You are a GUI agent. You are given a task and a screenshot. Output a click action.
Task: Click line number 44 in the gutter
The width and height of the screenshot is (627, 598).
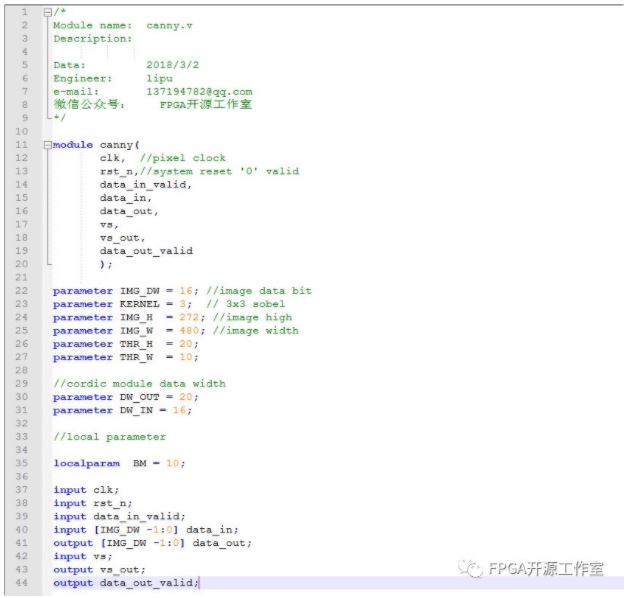pyautogui.click(x=22, y=583)
